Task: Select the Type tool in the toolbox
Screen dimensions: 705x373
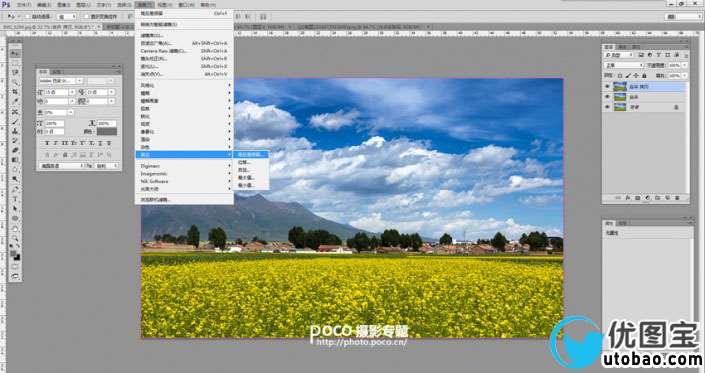Action: coord(15,199)
